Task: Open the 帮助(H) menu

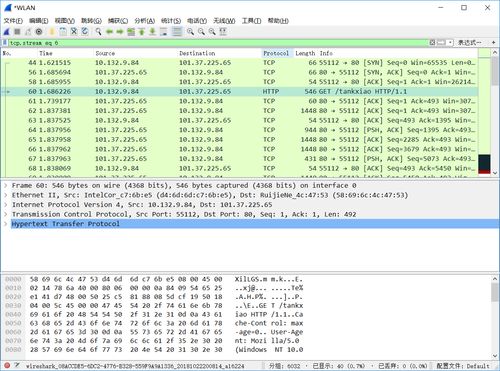Action: [x=278, y=21]
